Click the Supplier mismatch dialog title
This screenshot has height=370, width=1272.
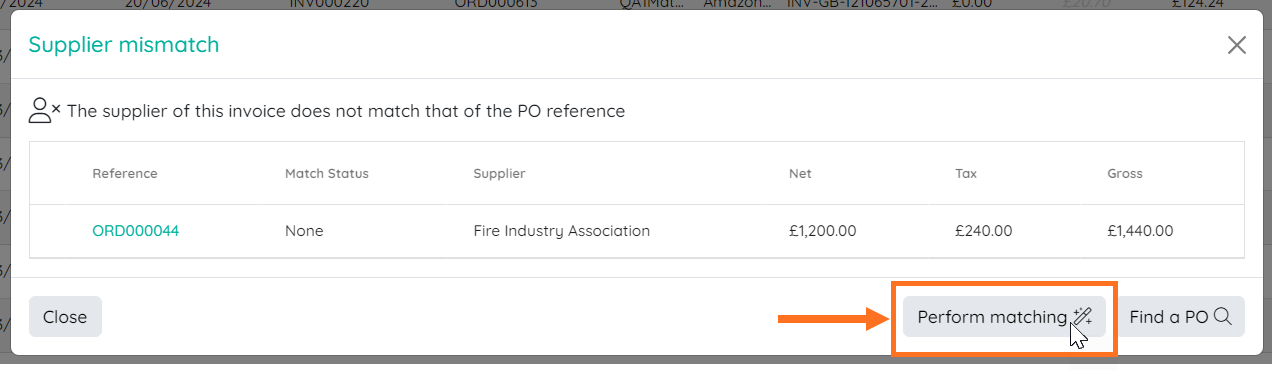pyautogui.click(x=124, y=44)
